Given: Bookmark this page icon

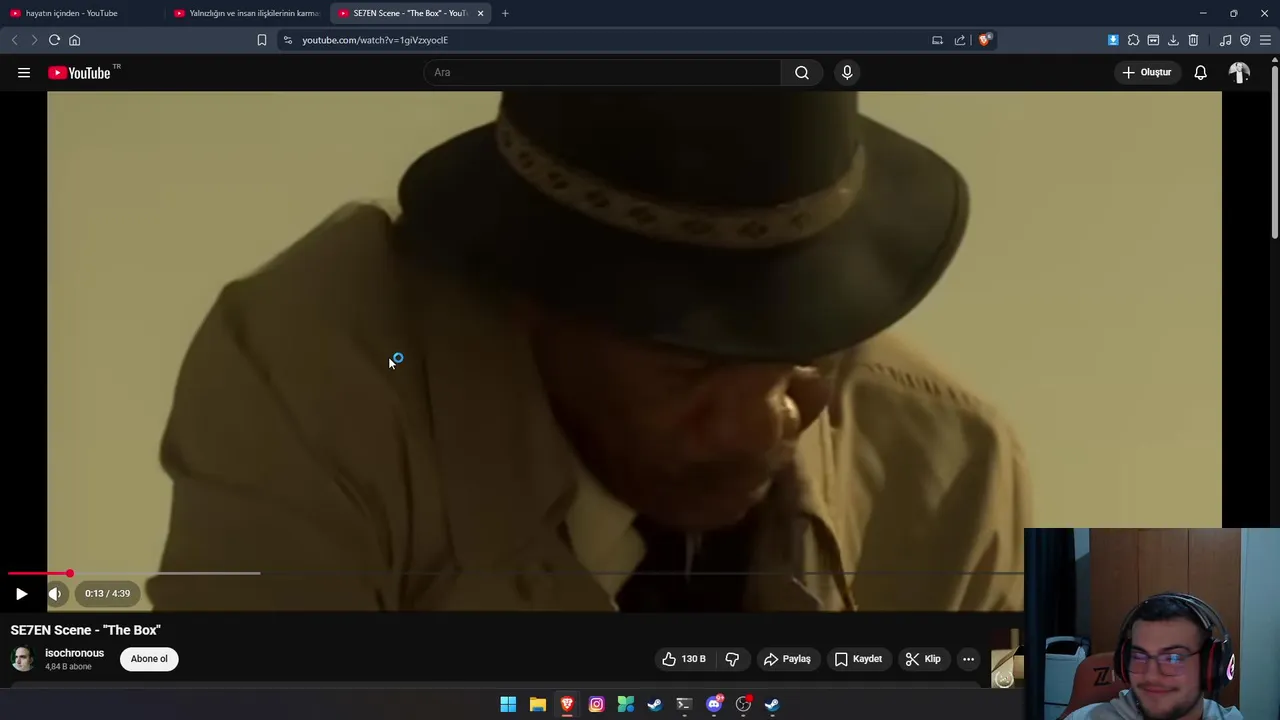Looking at the screenshot, I should tap(261, 40).
